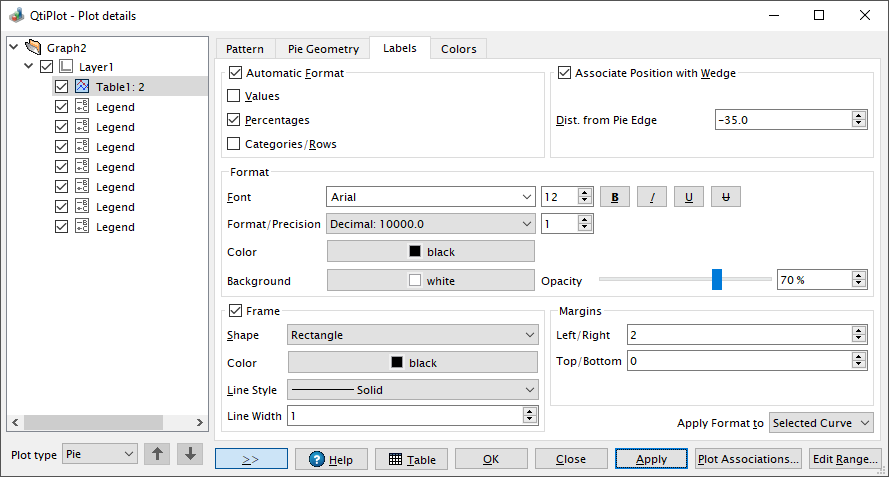Image resolution: width=889 pixels, height=477 pixels.
Task: Toggle the Underline font button
Action: [689, 197]
